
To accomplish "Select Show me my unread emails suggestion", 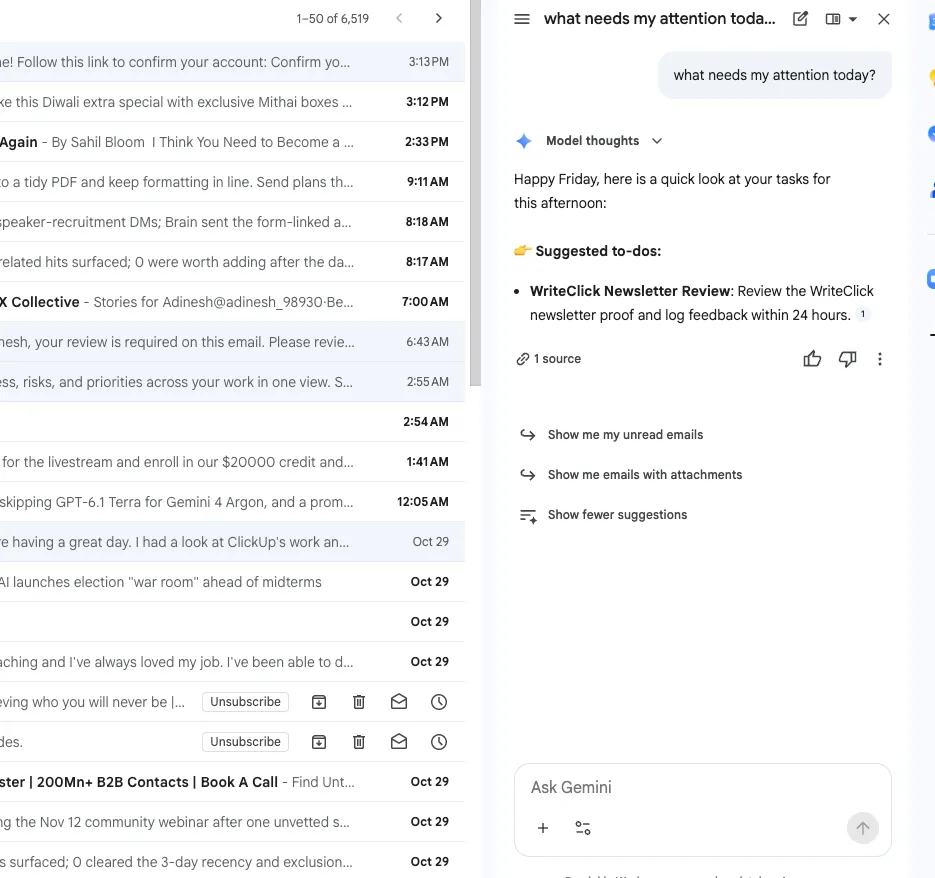I will tap(626, 435).
